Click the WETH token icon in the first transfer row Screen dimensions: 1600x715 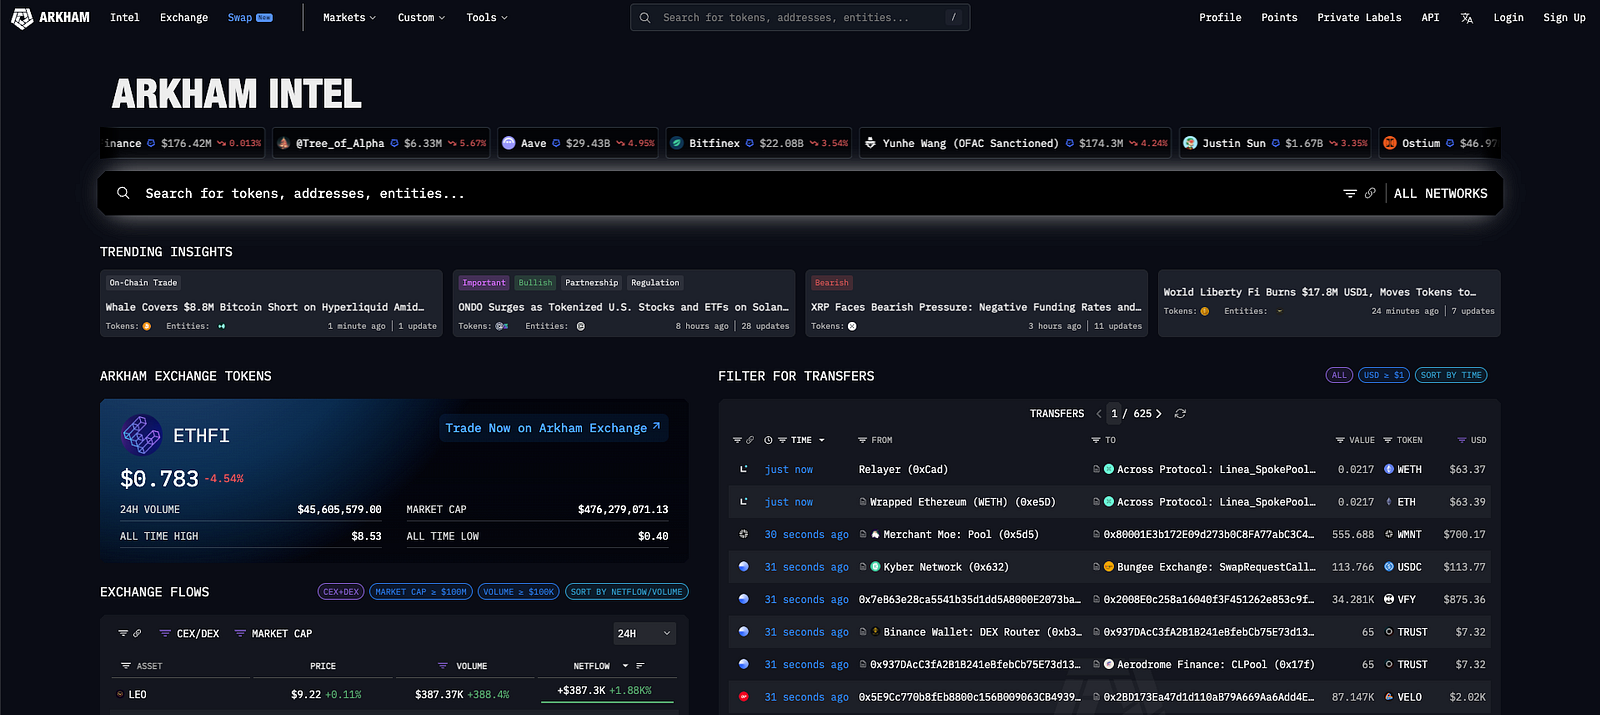tap(1389, 469)
